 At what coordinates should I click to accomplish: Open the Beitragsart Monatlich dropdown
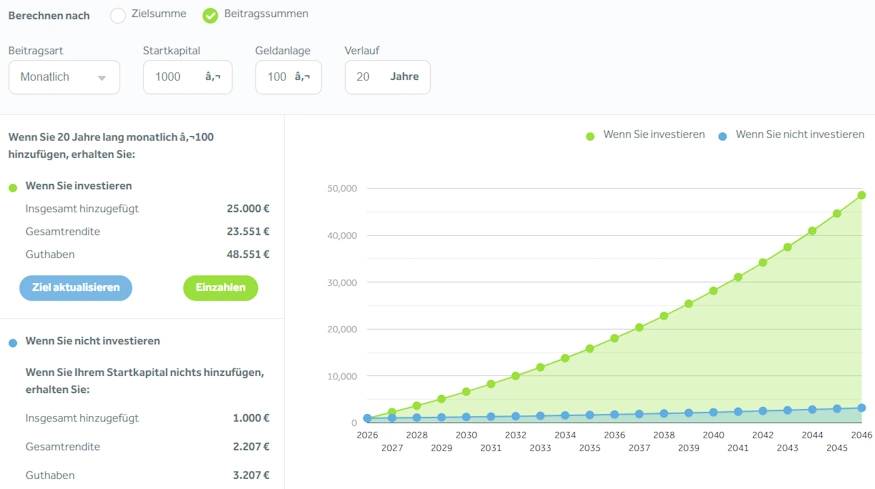click(x=63, y=77)
